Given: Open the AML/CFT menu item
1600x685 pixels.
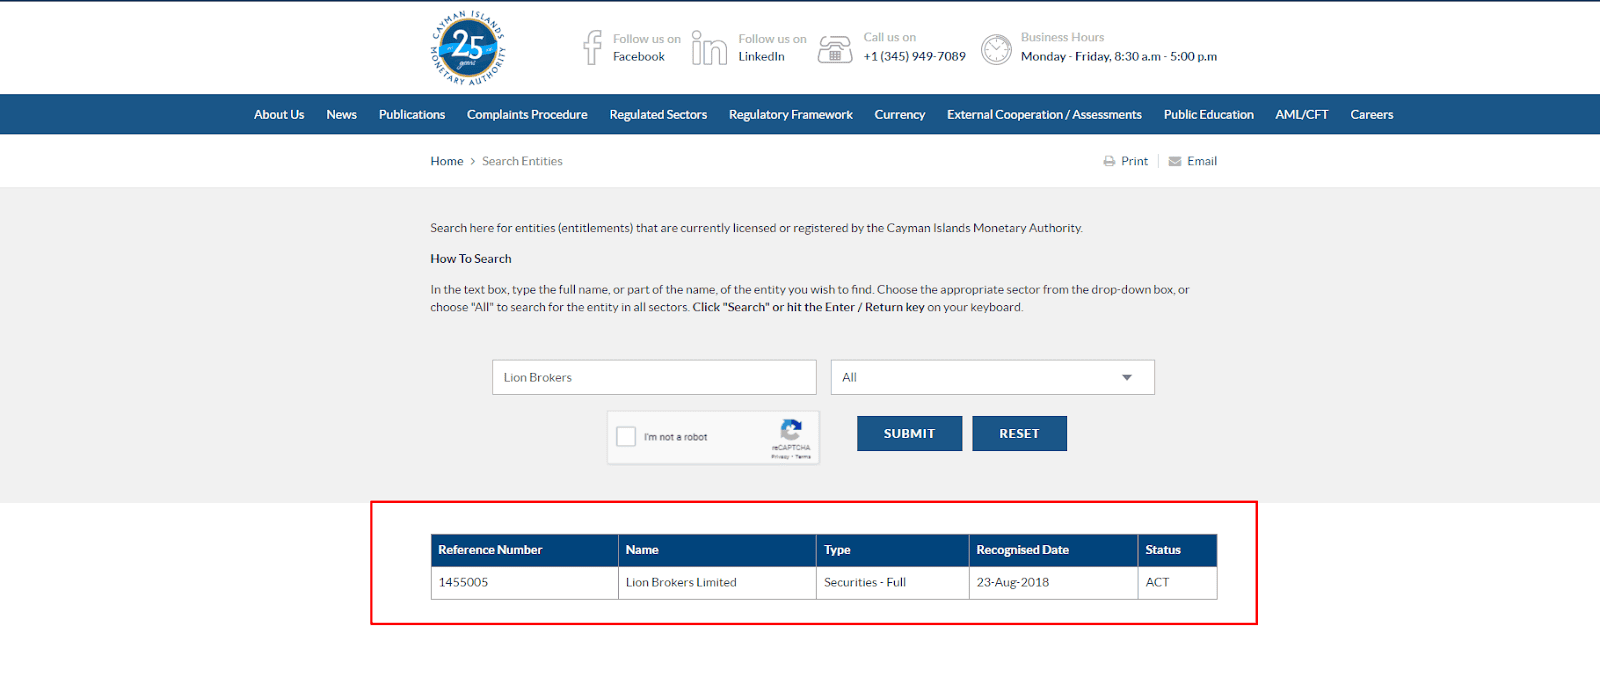Looking at the screenshot, I should [1302, 115].
